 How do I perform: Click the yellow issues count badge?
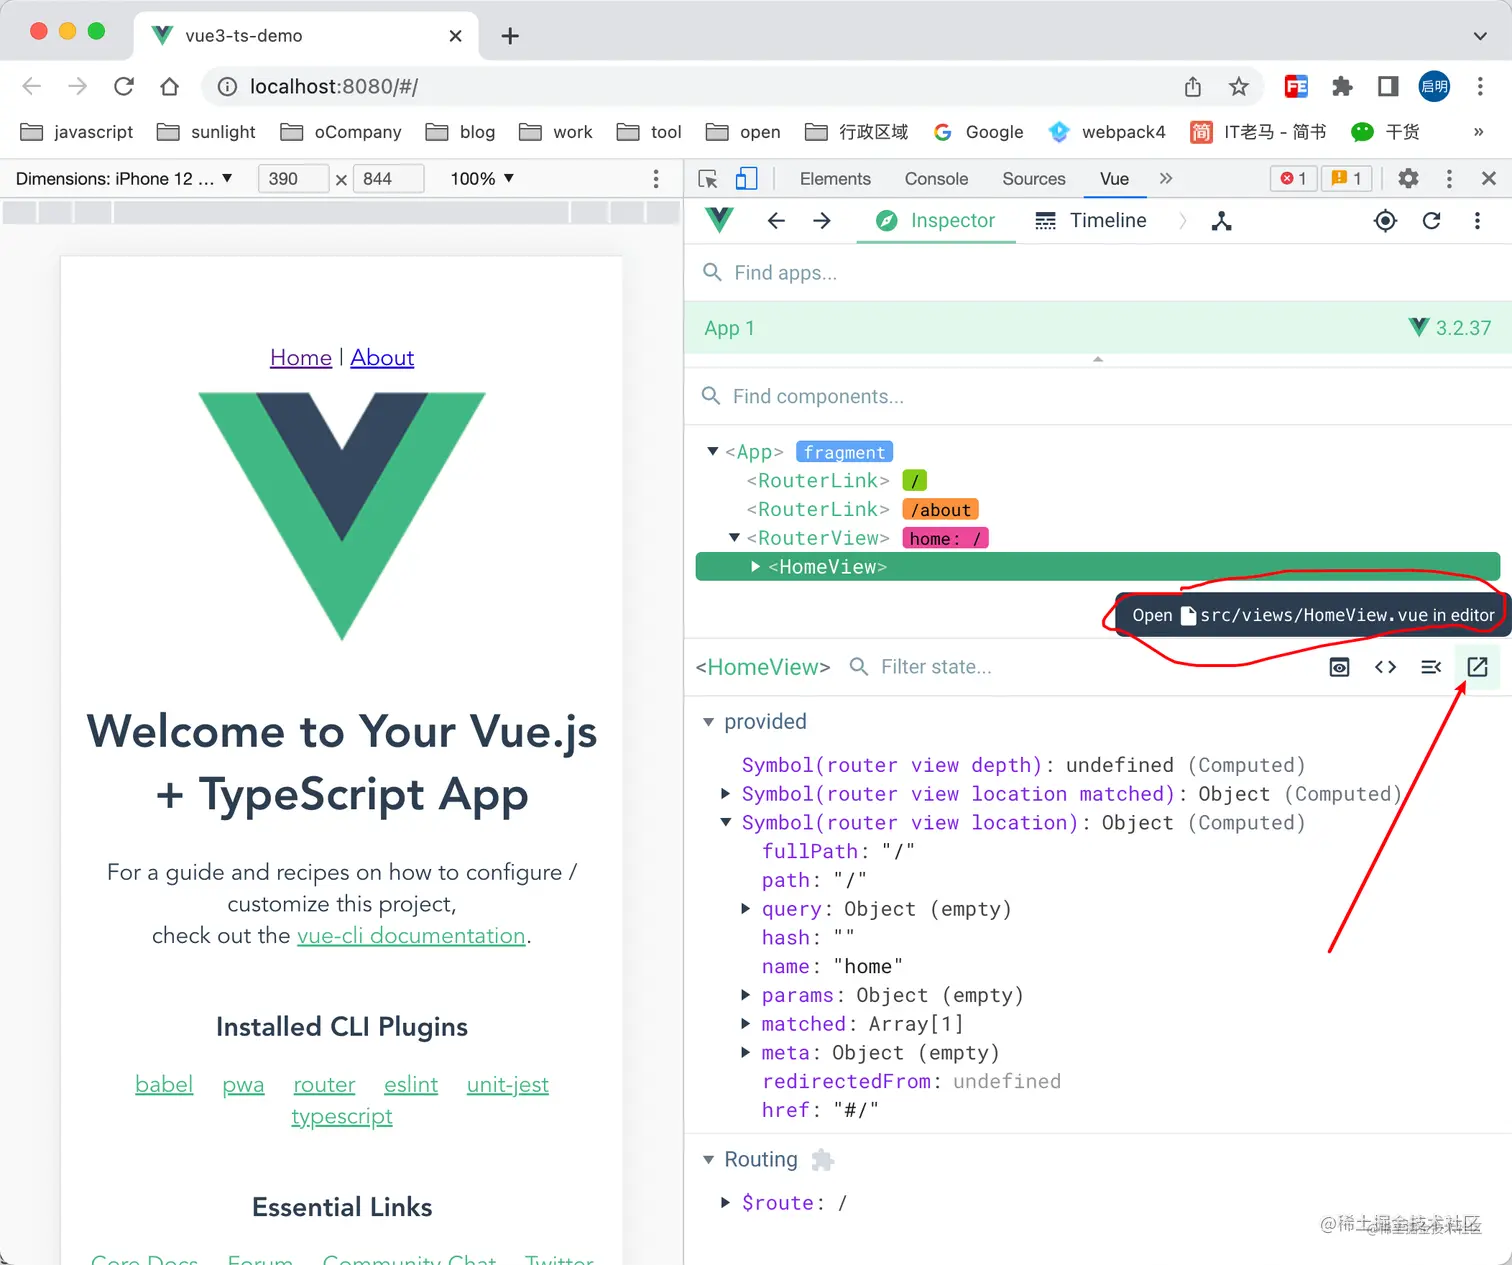click(1346, 179)
